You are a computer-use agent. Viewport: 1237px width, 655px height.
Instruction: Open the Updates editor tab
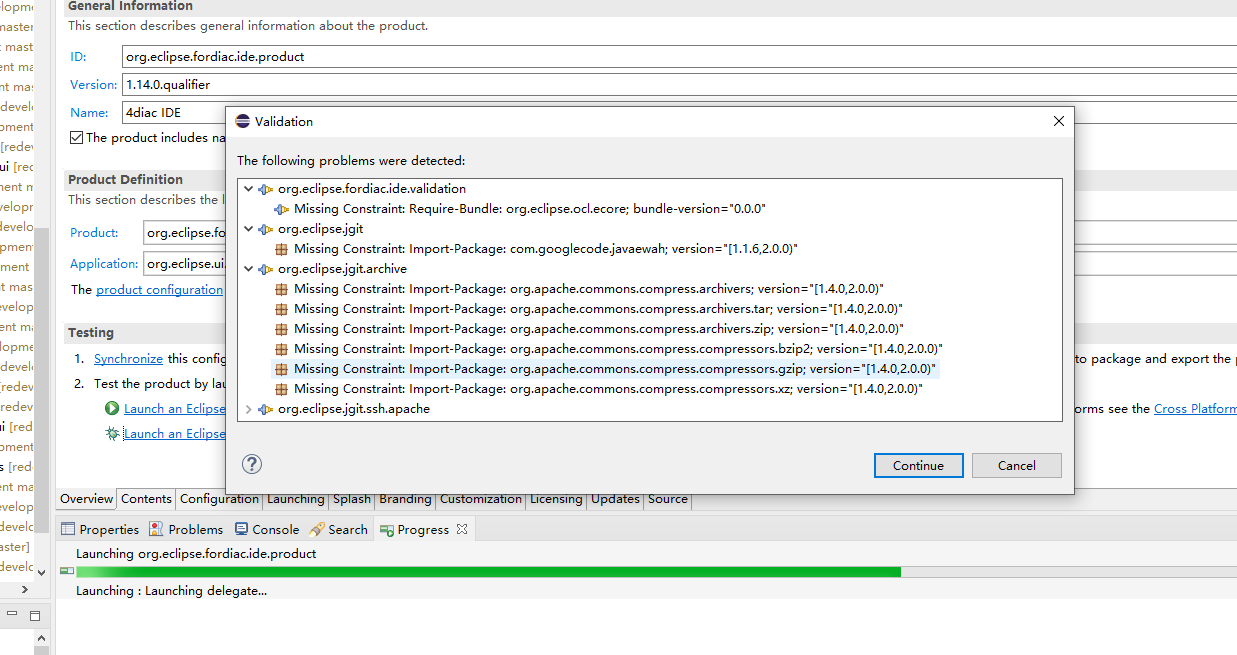[x=616, y=499]
